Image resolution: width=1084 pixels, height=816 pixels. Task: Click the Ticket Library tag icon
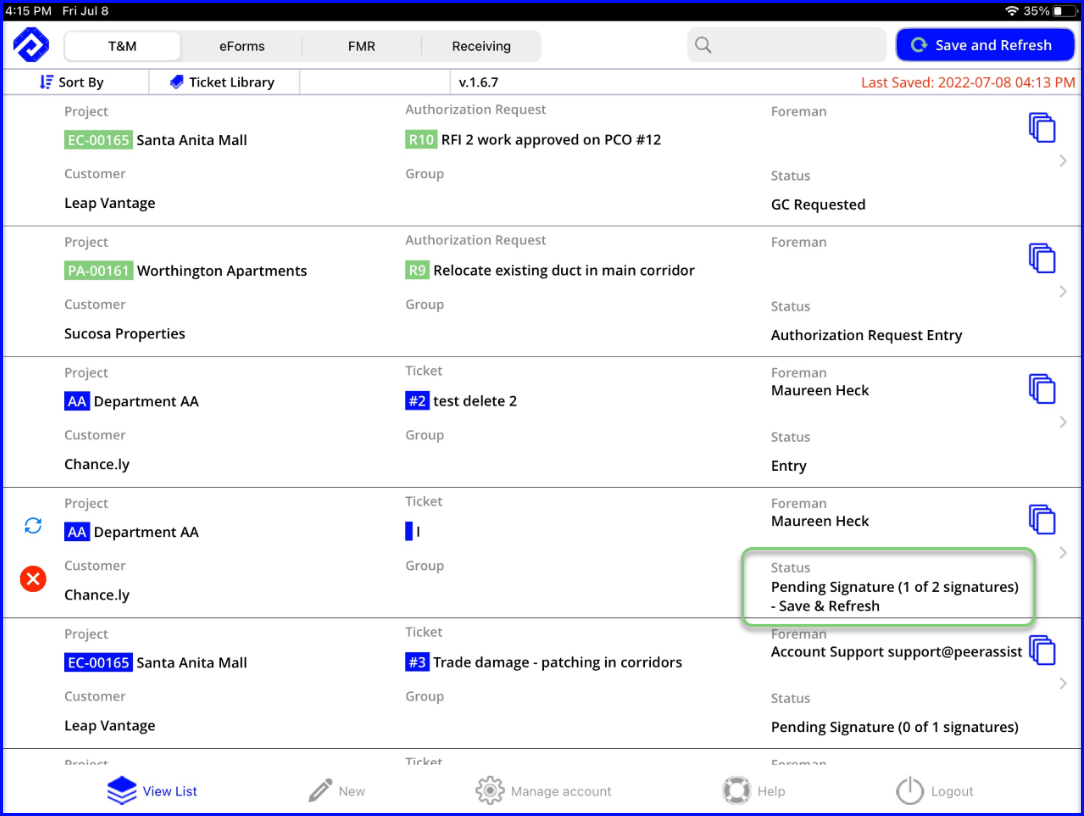tap(176, 82)
